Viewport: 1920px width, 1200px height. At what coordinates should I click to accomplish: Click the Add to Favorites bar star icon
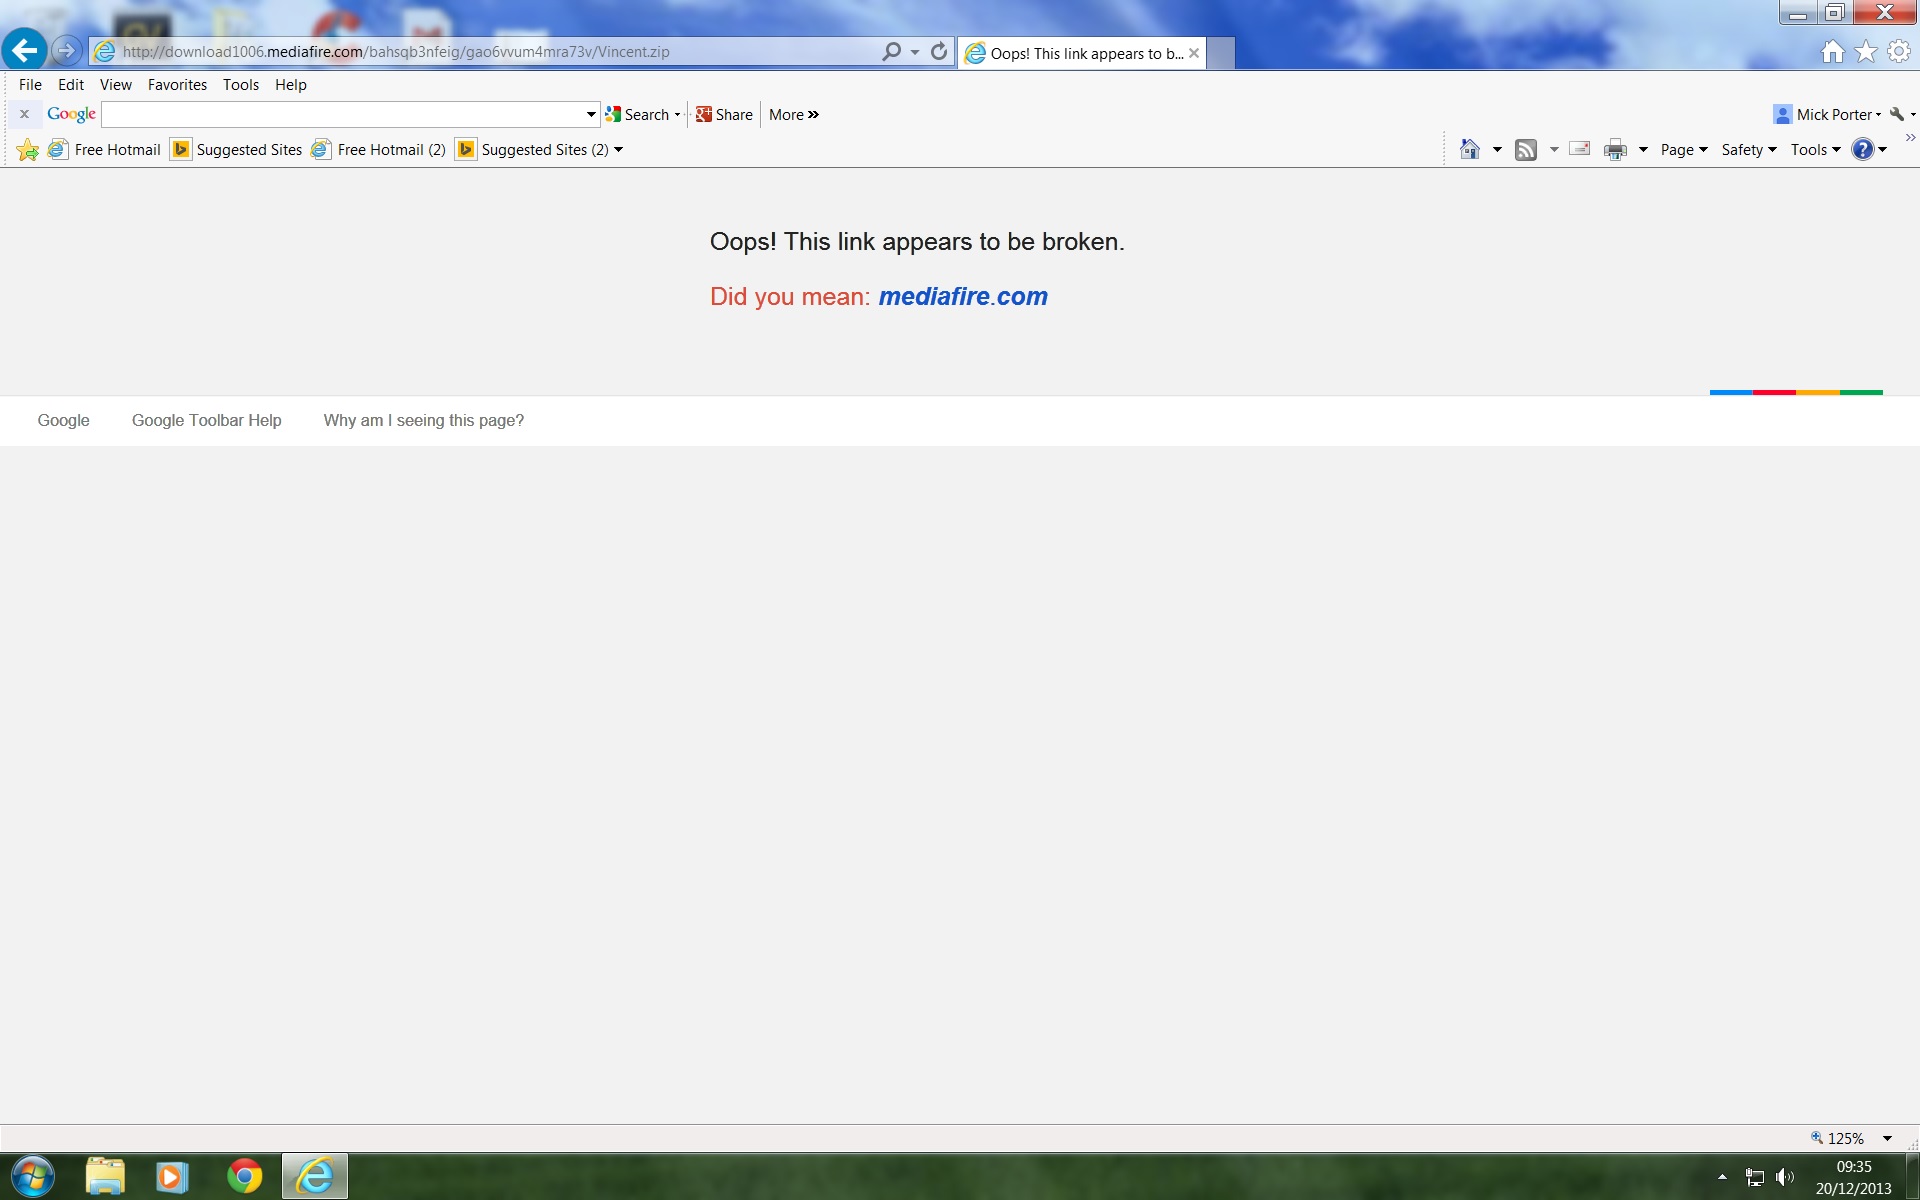click(28, 150)
